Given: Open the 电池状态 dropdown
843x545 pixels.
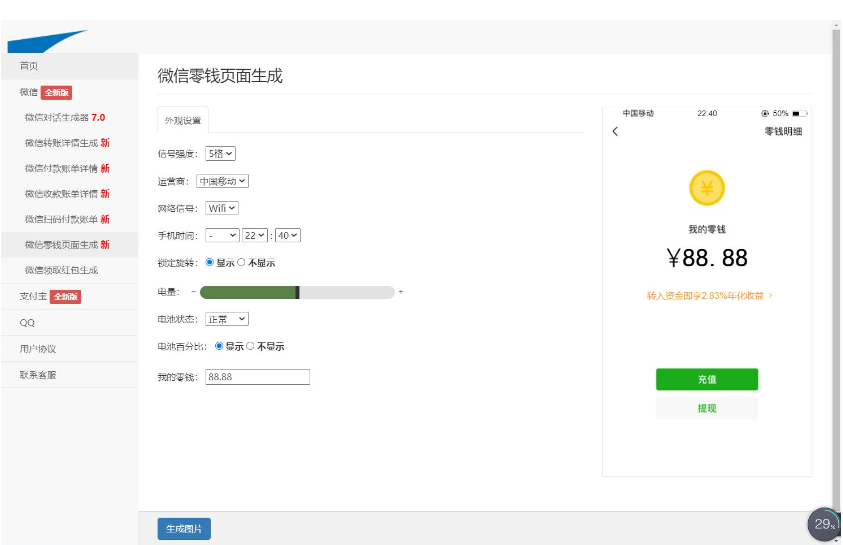Looking at the screenshot, I should pyautogui.click(x=227, y=319).
